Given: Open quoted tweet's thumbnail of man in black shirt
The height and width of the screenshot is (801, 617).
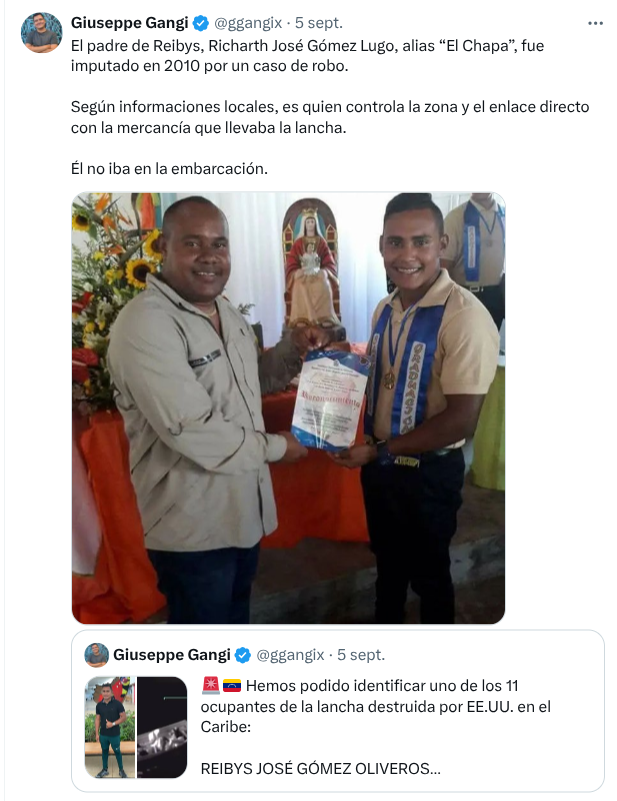Looking at the screenshot, I should click(x=110, y=727).
